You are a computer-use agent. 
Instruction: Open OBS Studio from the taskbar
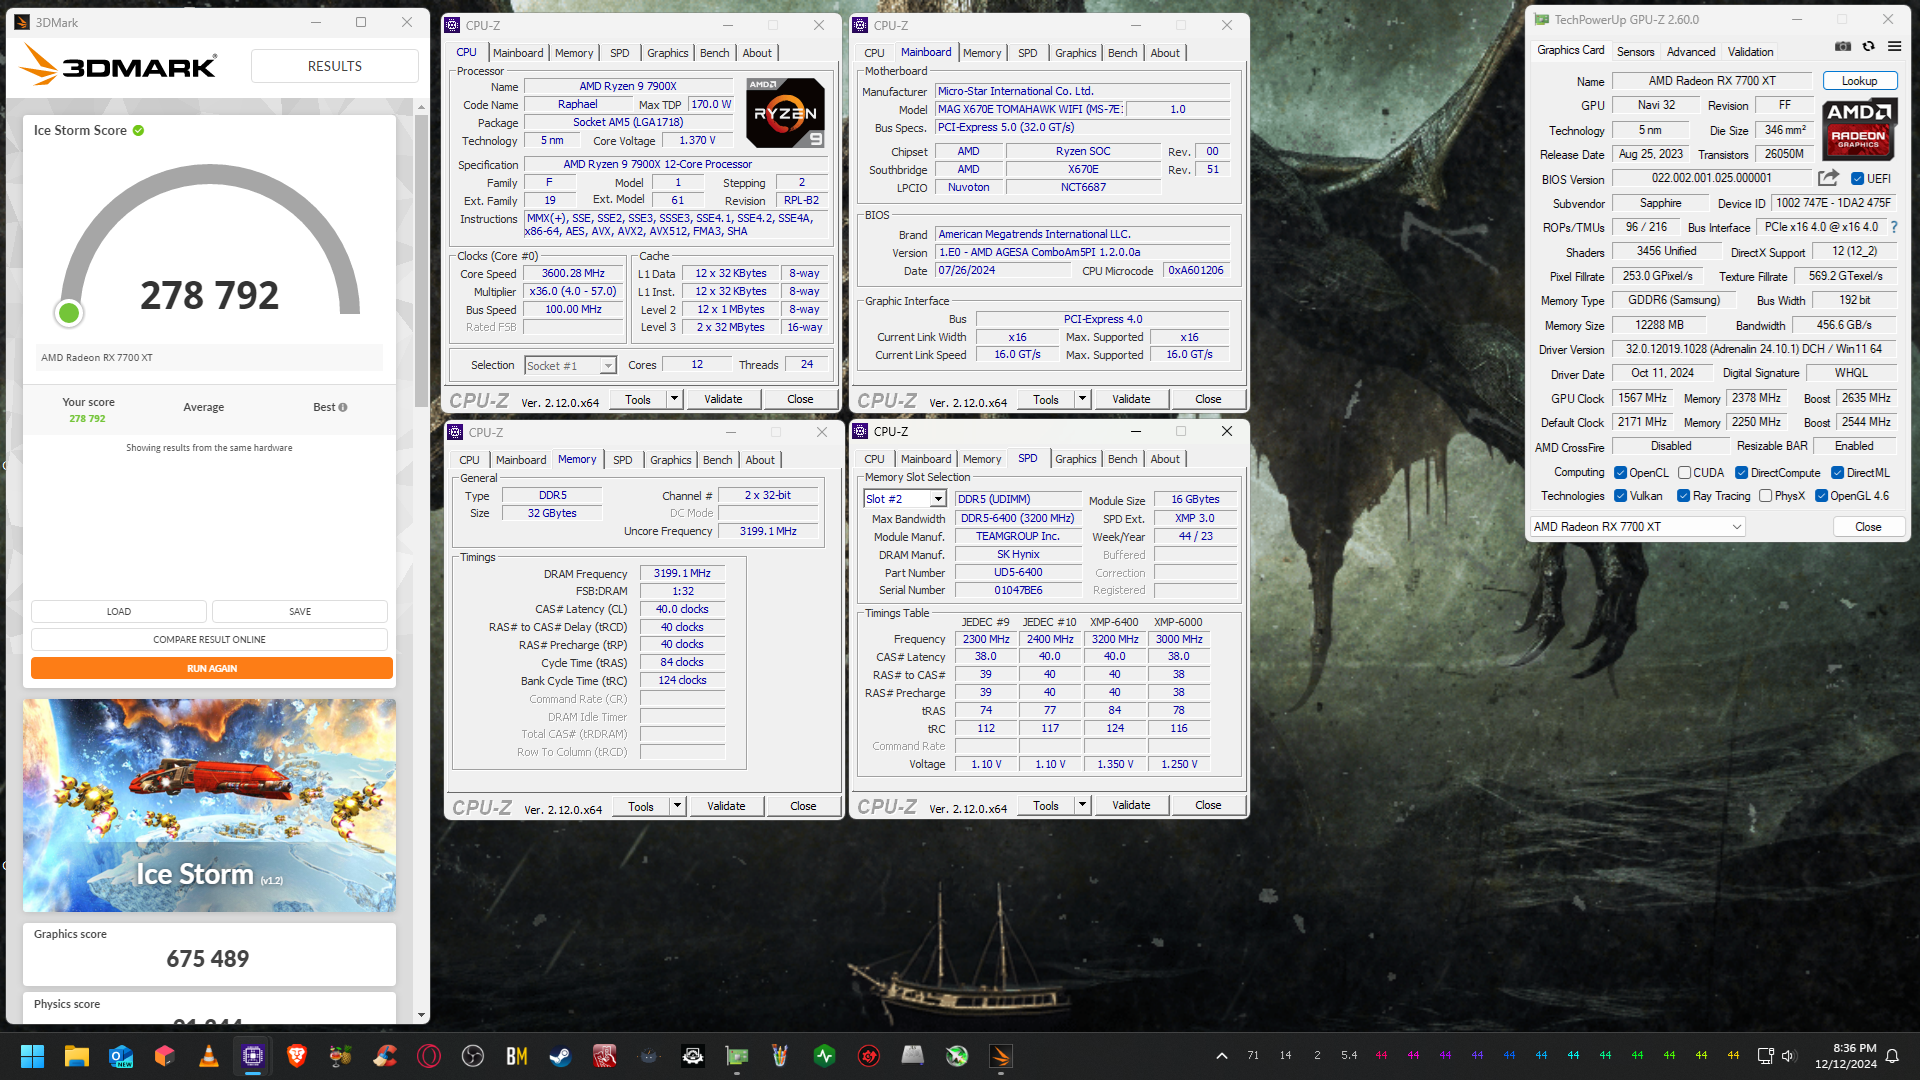473,1056
